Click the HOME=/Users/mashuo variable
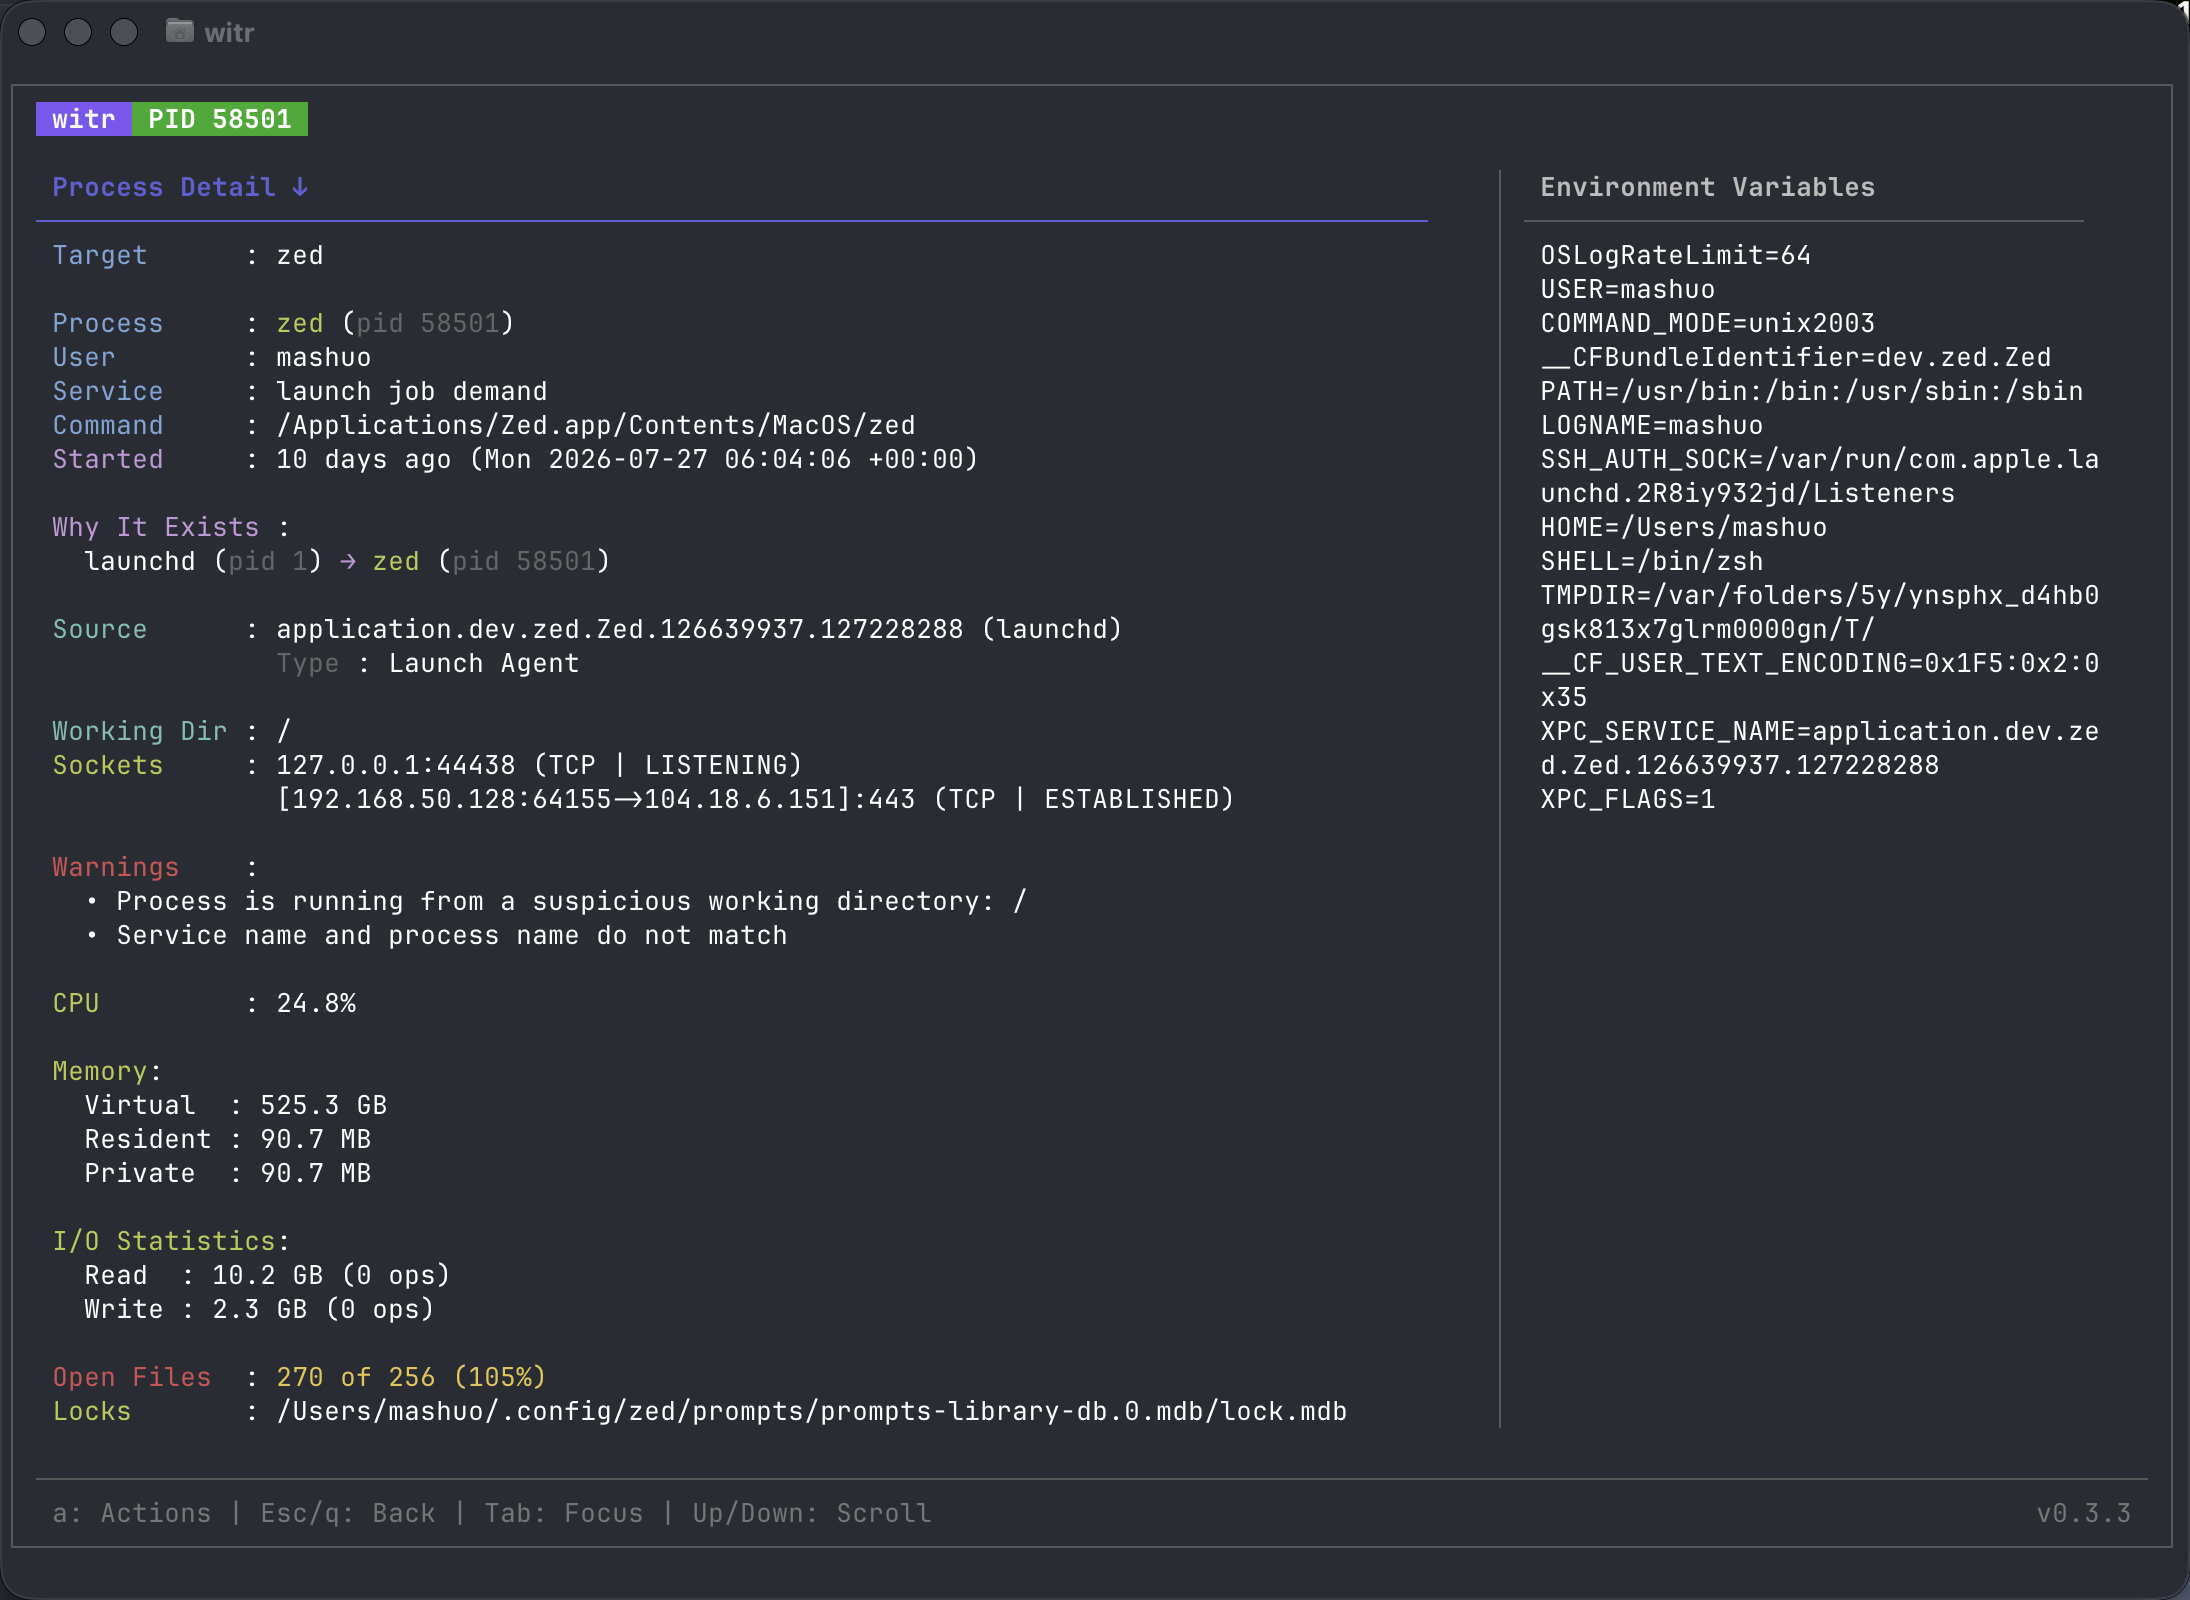The height and width of the screenshot is (1600, 2190). click(x=1684, y=527)
